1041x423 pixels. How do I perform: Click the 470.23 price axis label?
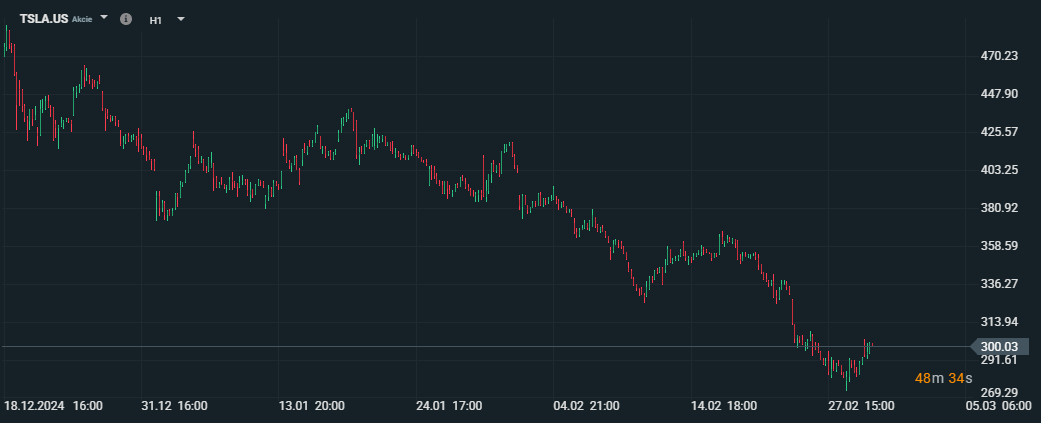pyautogui.click(x=999, y=56)
